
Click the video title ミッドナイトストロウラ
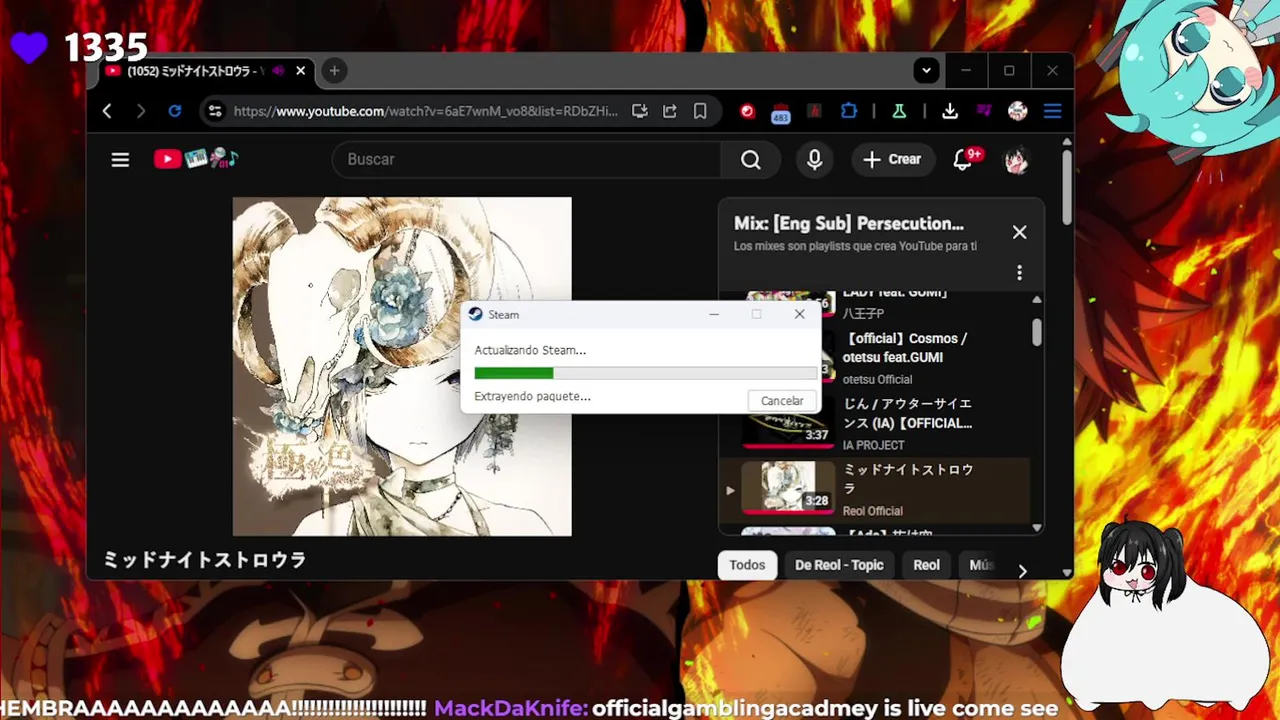pos(205,560)
